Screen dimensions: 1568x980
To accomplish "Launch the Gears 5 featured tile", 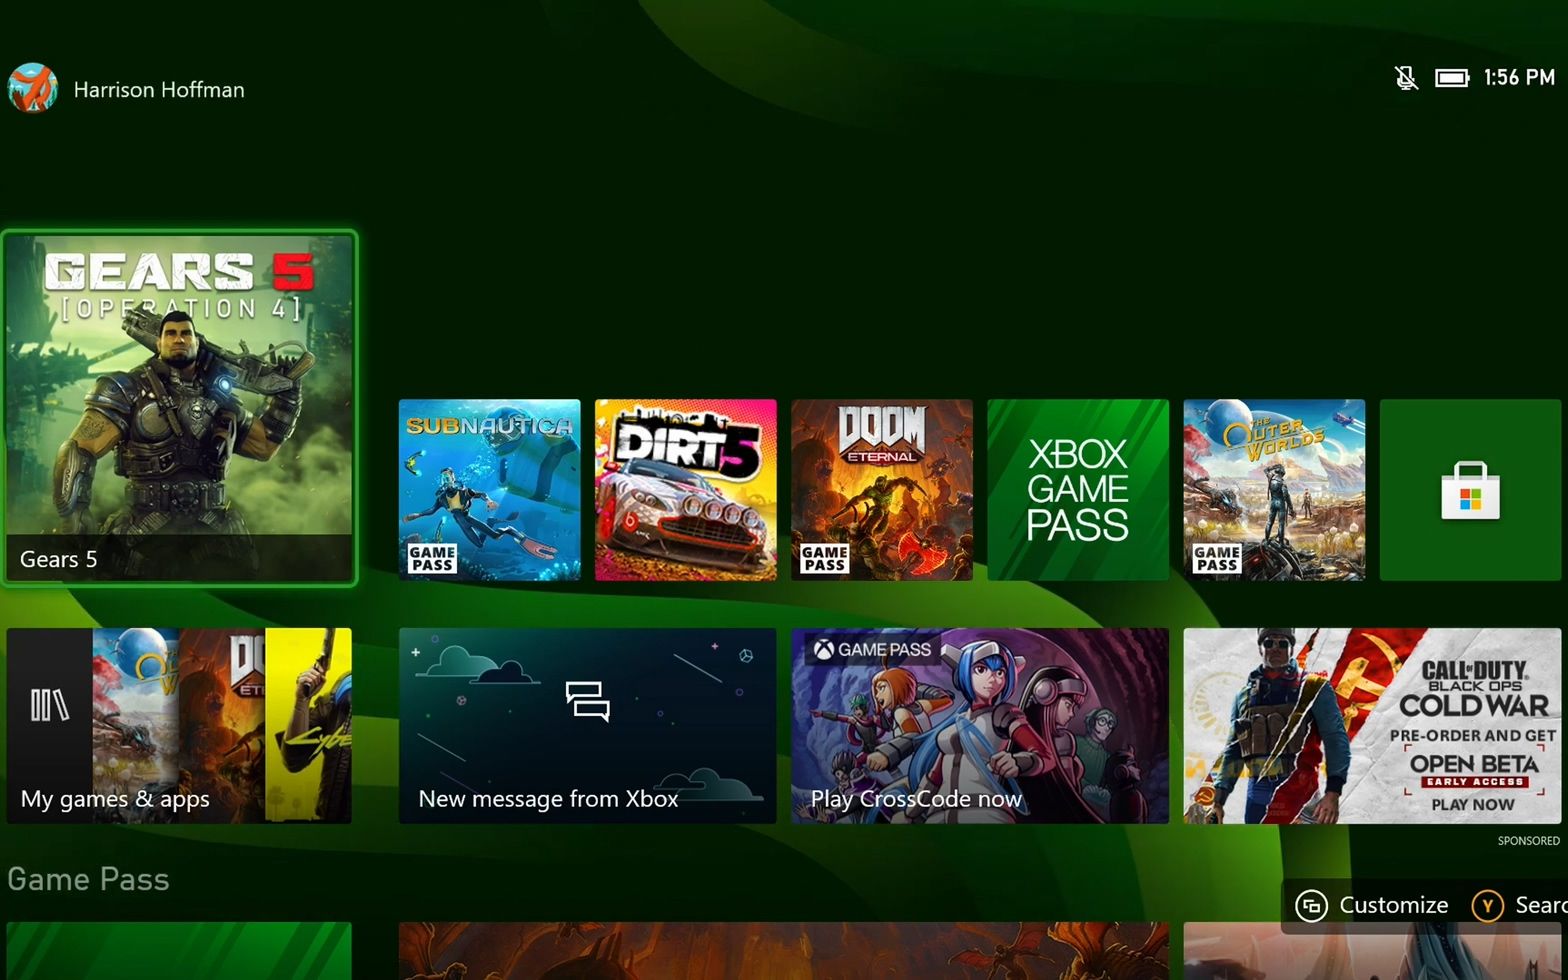I will [179, 408].
